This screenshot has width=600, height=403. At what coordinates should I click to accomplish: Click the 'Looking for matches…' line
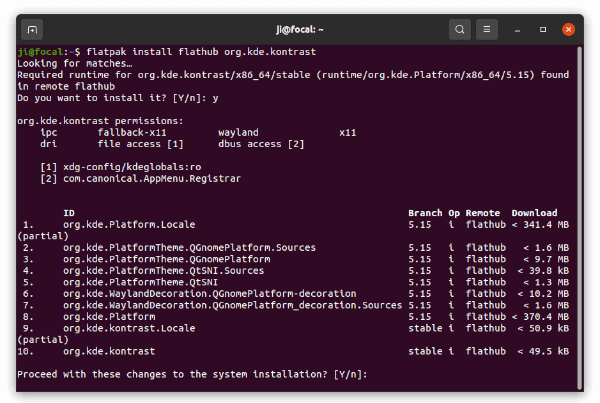tap(75, 63)
